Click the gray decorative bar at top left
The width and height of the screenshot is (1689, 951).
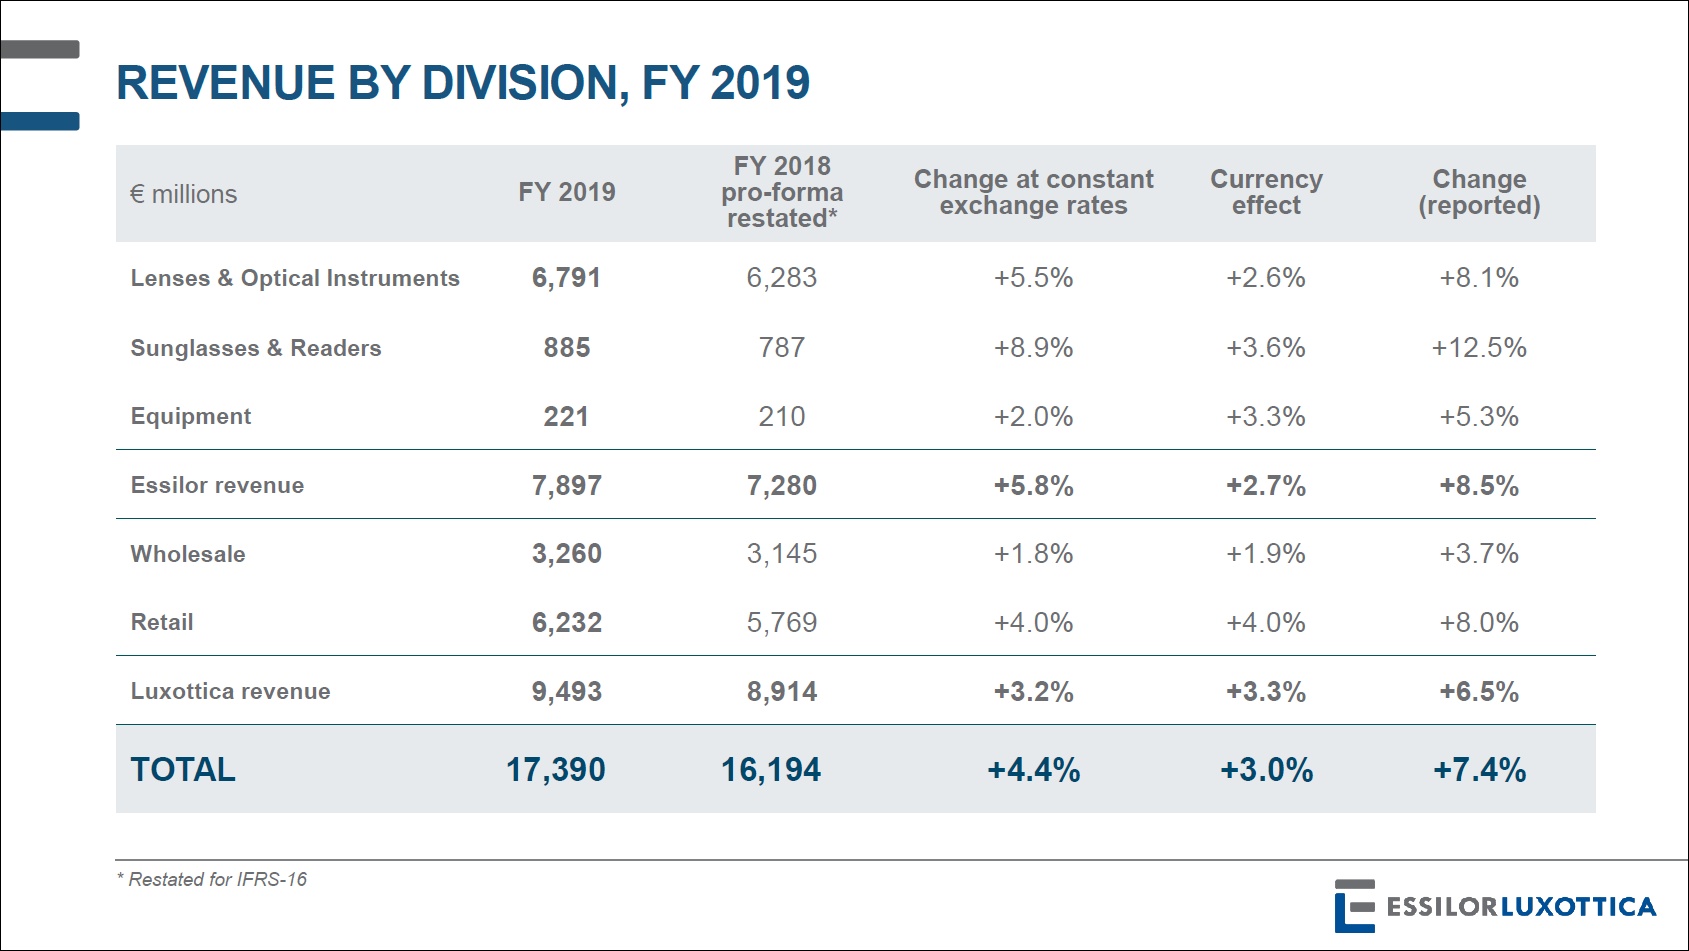click(x=40, y=49)
